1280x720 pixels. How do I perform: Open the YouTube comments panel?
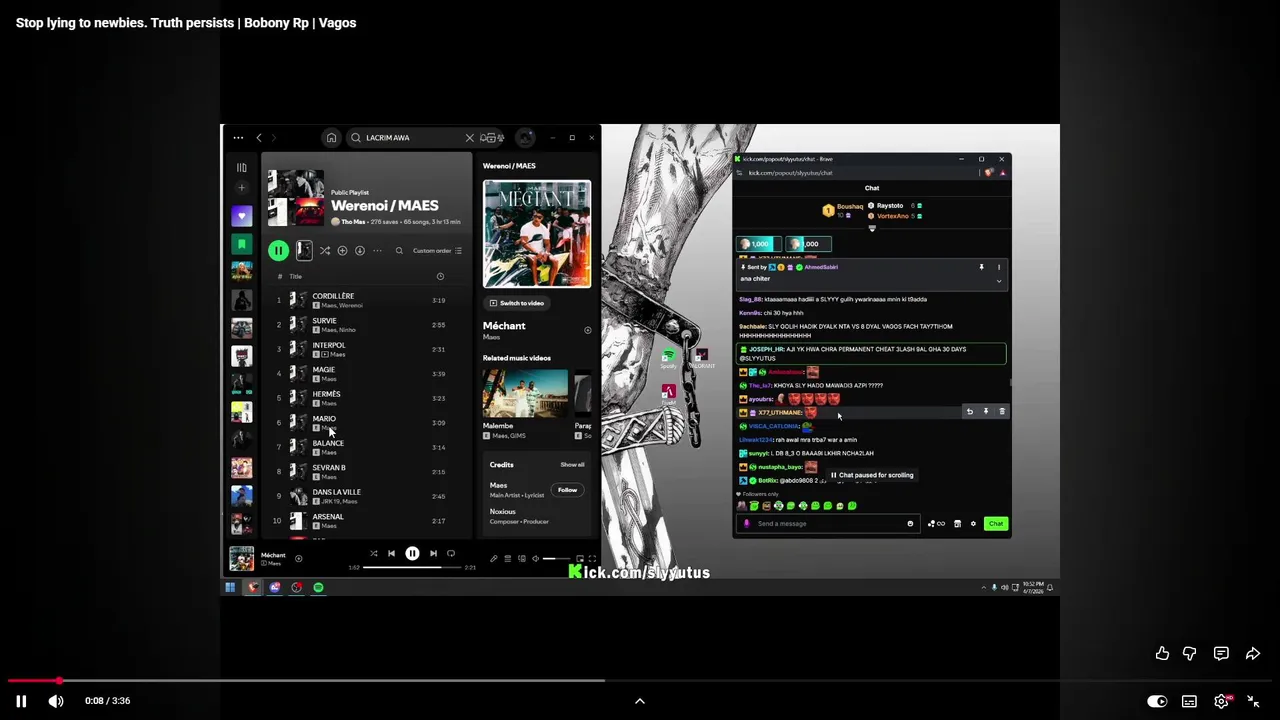[x=1221, y=653]
